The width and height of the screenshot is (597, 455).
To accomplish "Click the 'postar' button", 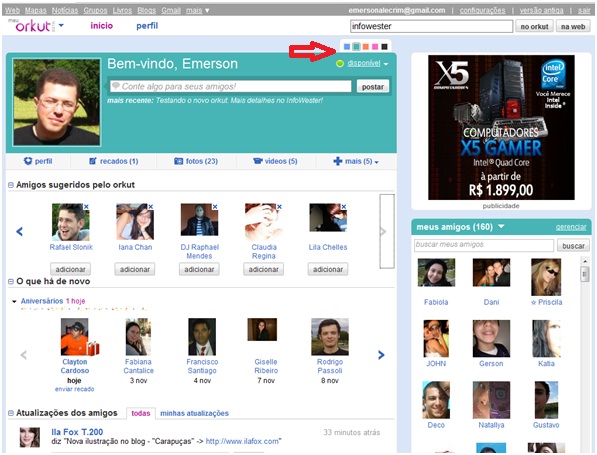I will click(x=373, y=87).
